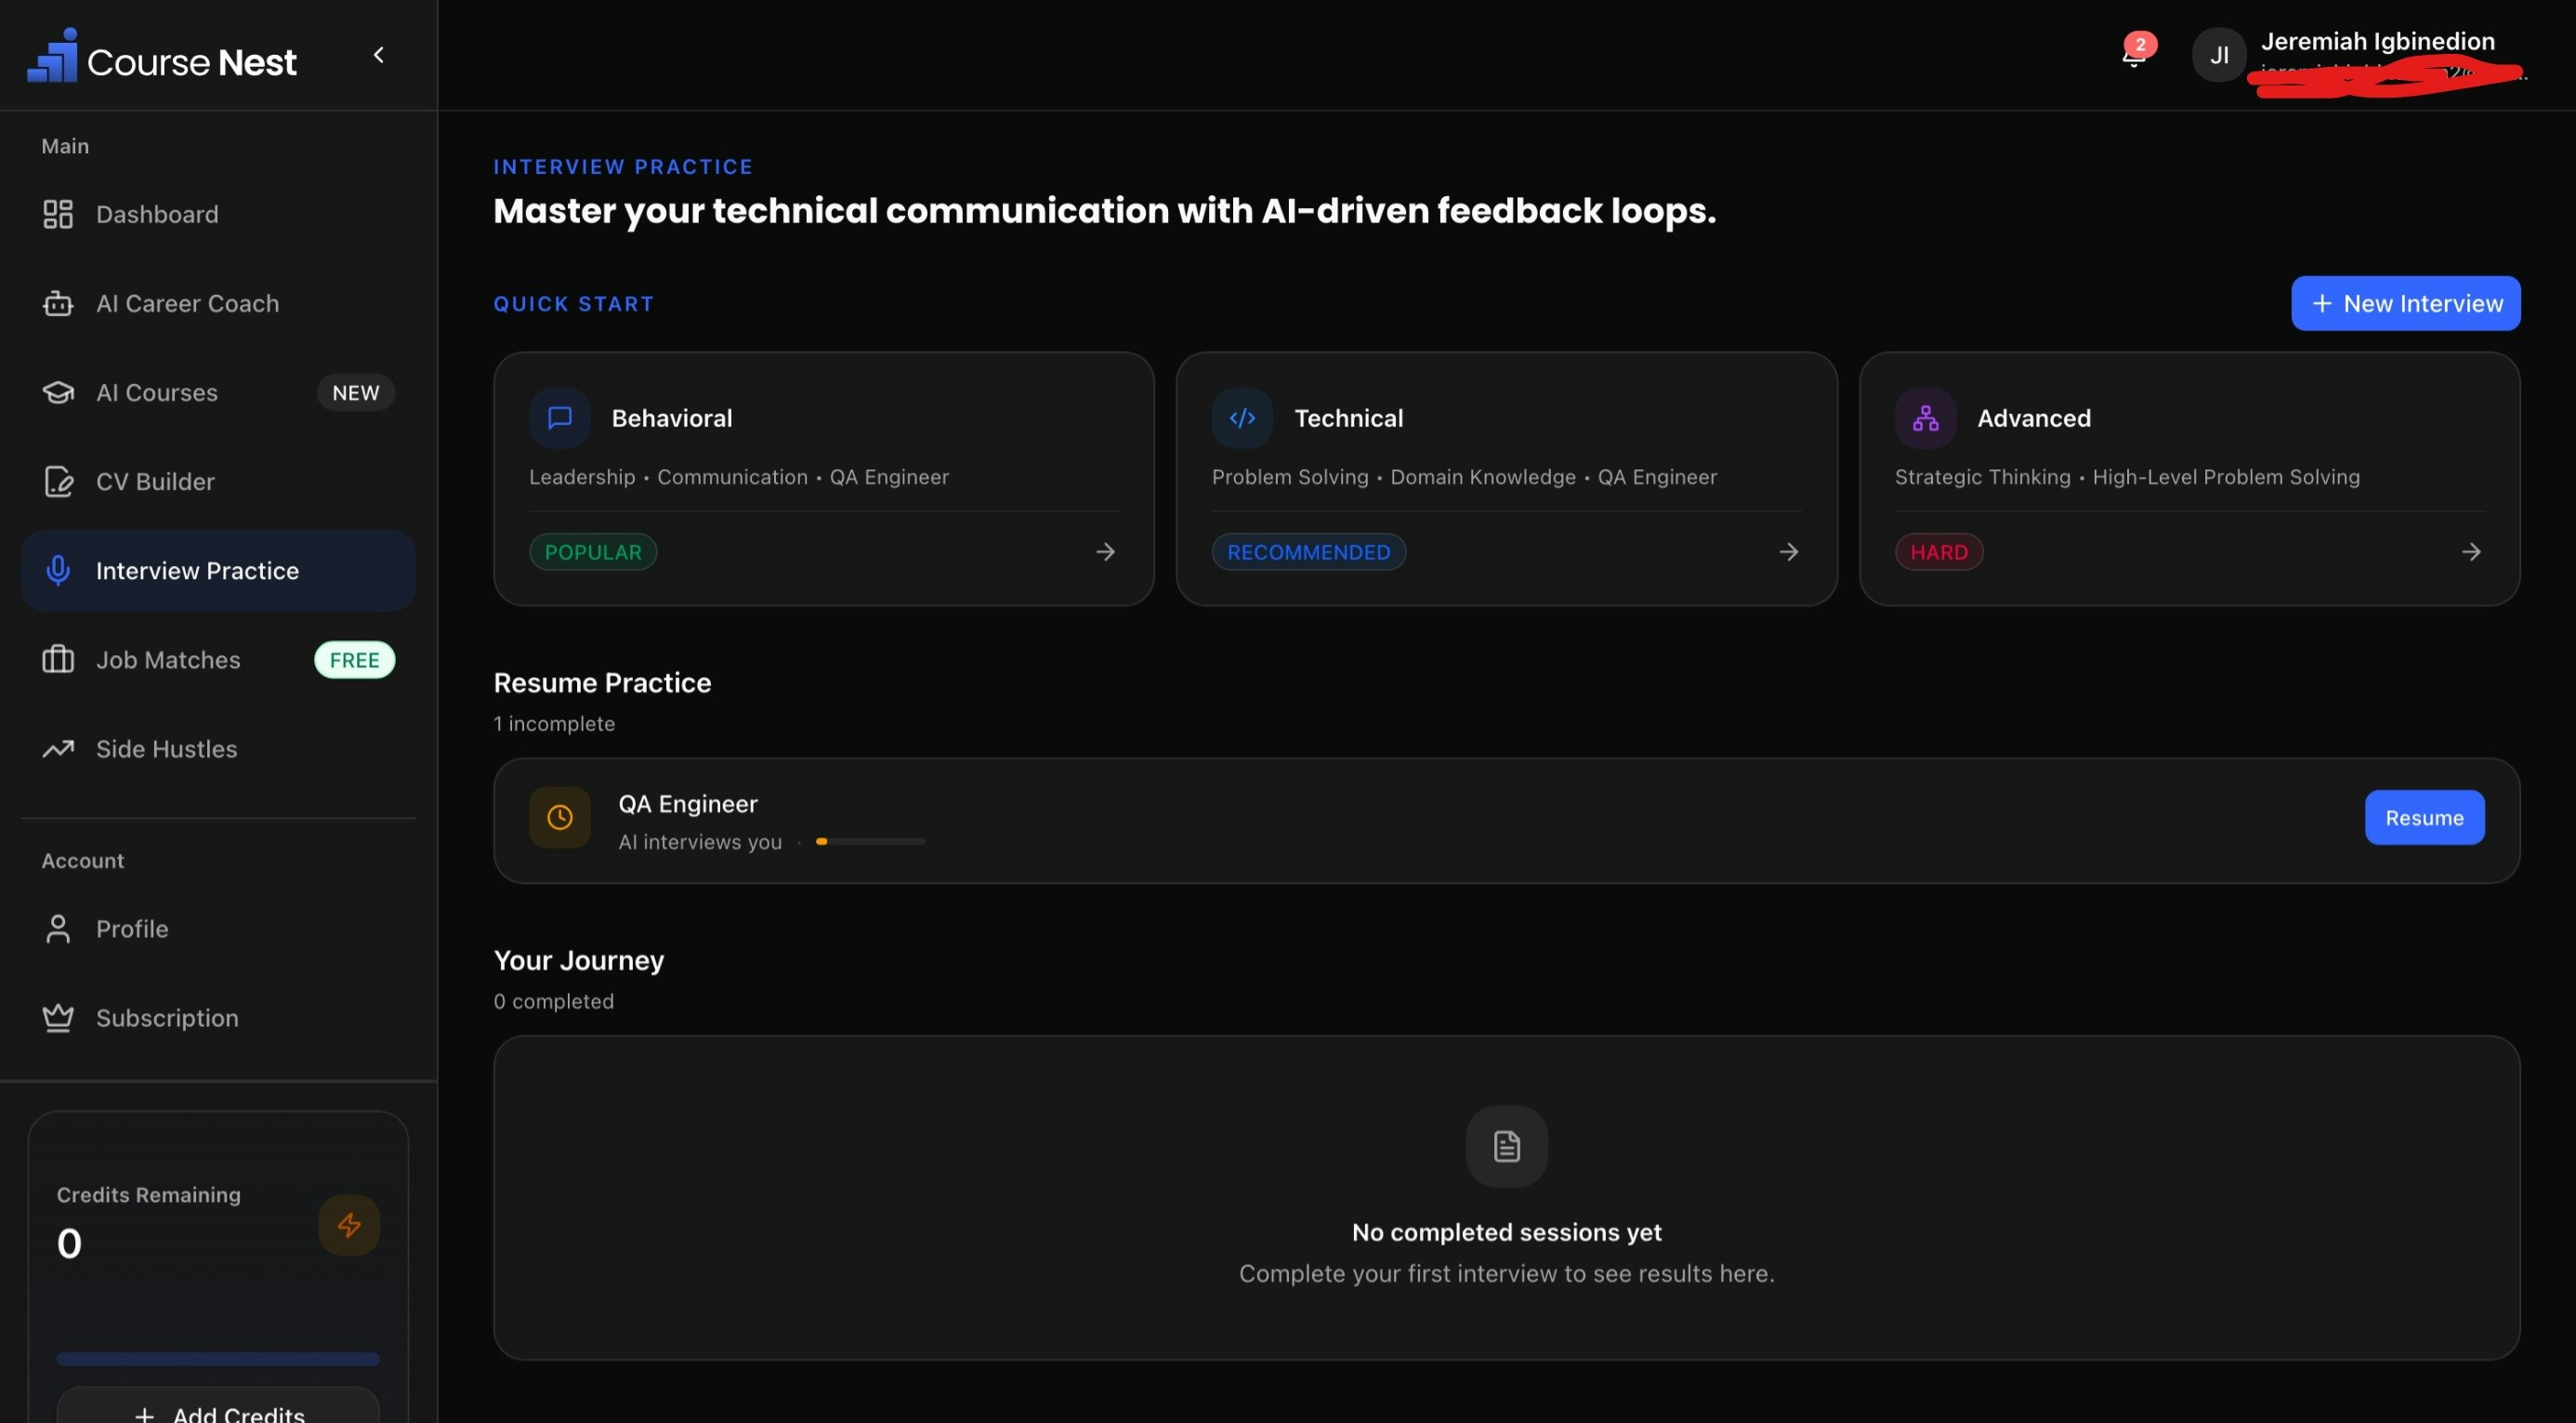2576x1423 pixels.
Task: Click the RECOMMENDED tag on Technical card
Action: (x=1308, y=552)
